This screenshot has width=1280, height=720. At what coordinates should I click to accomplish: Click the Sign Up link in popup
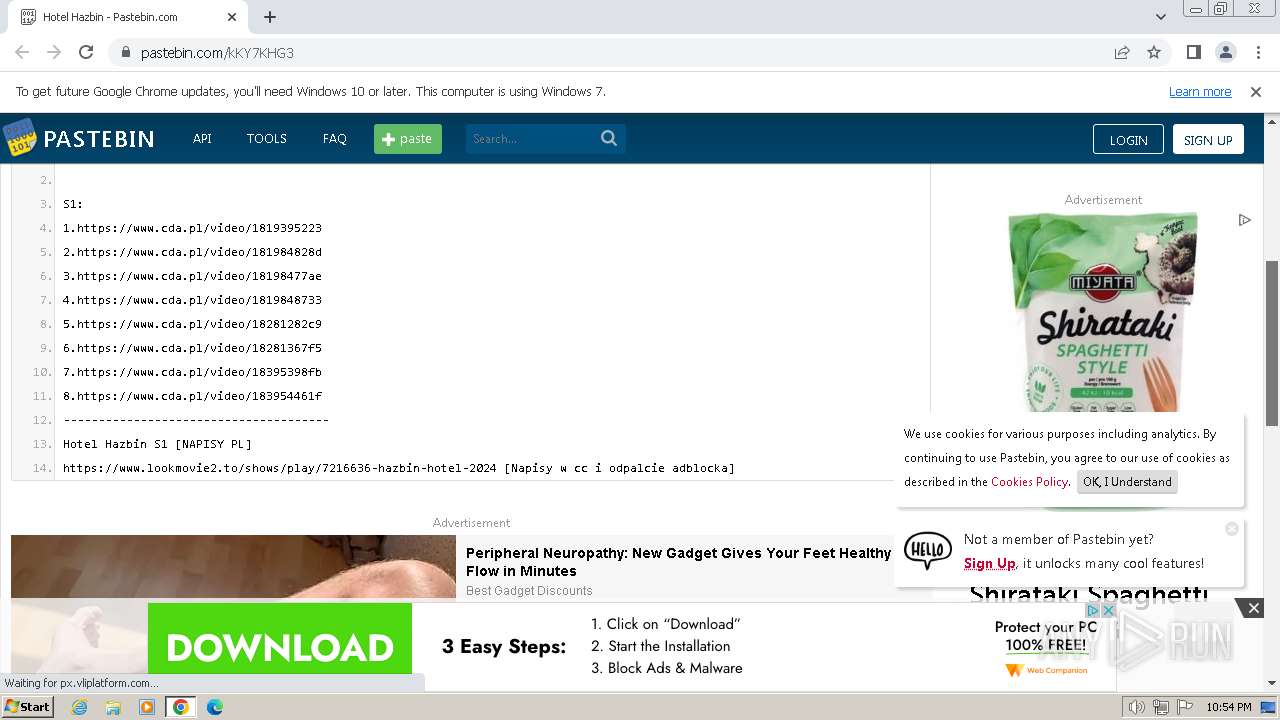989,563
